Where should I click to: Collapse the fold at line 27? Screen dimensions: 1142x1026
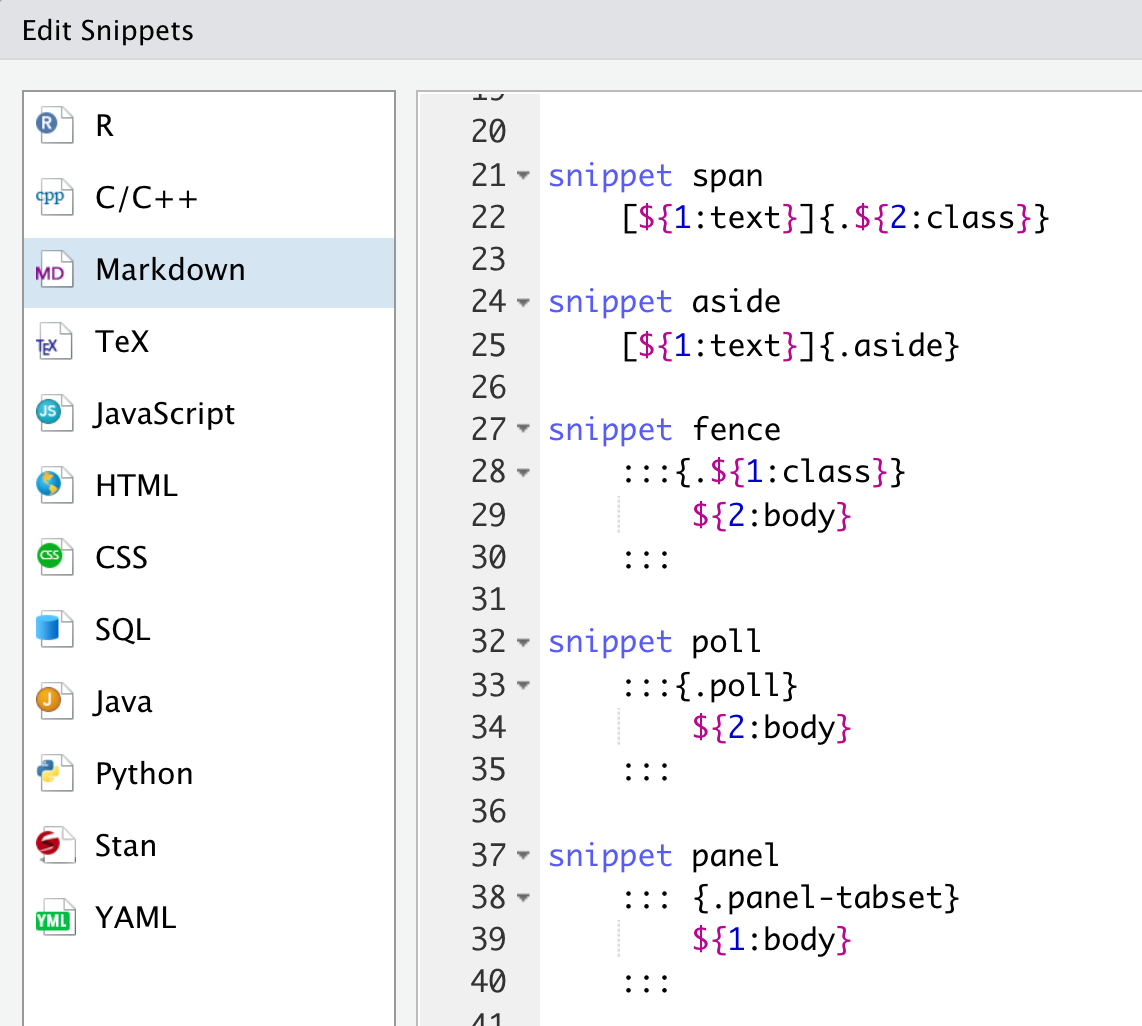pos(523,429)
